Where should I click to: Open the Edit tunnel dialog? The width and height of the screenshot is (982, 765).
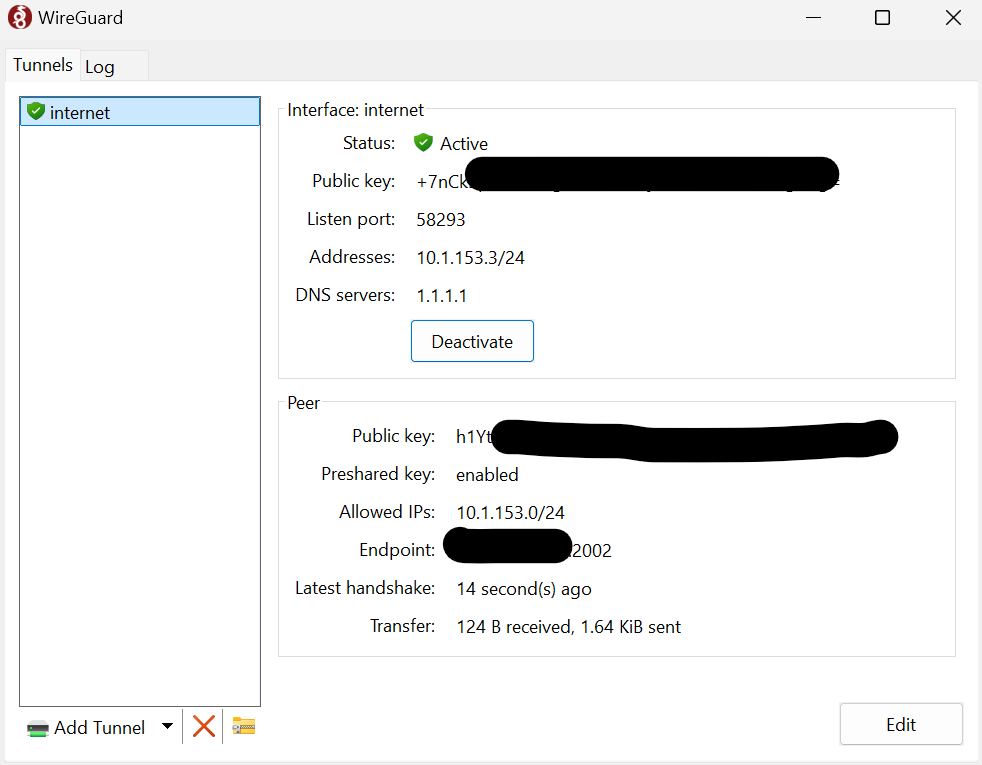pyautogui.click(x=901, y=724)
